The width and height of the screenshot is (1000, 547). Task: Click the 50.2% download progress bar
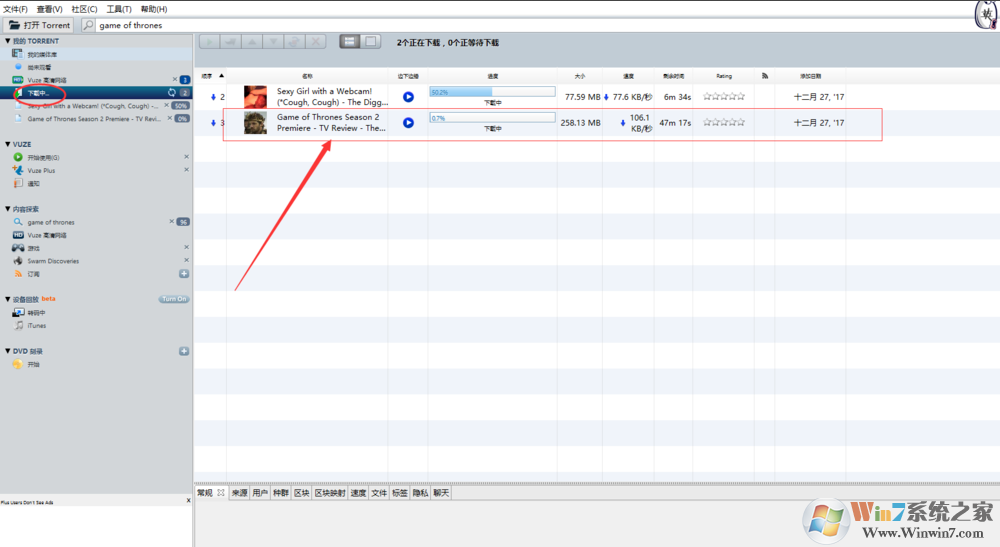click(492, 92)
